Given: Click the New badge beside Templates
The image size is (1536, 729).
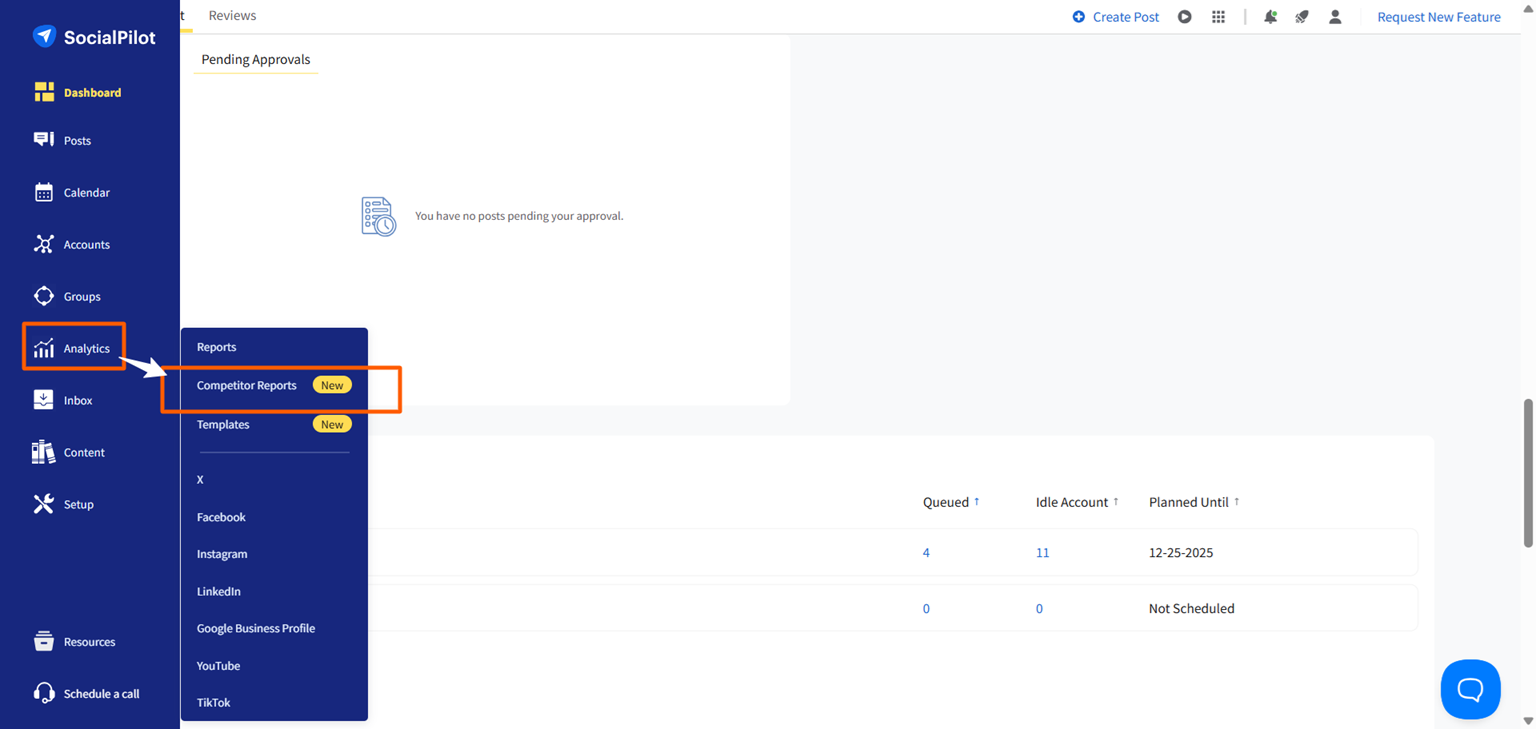Looking at the screenshot, I should [x=332, y=424].
